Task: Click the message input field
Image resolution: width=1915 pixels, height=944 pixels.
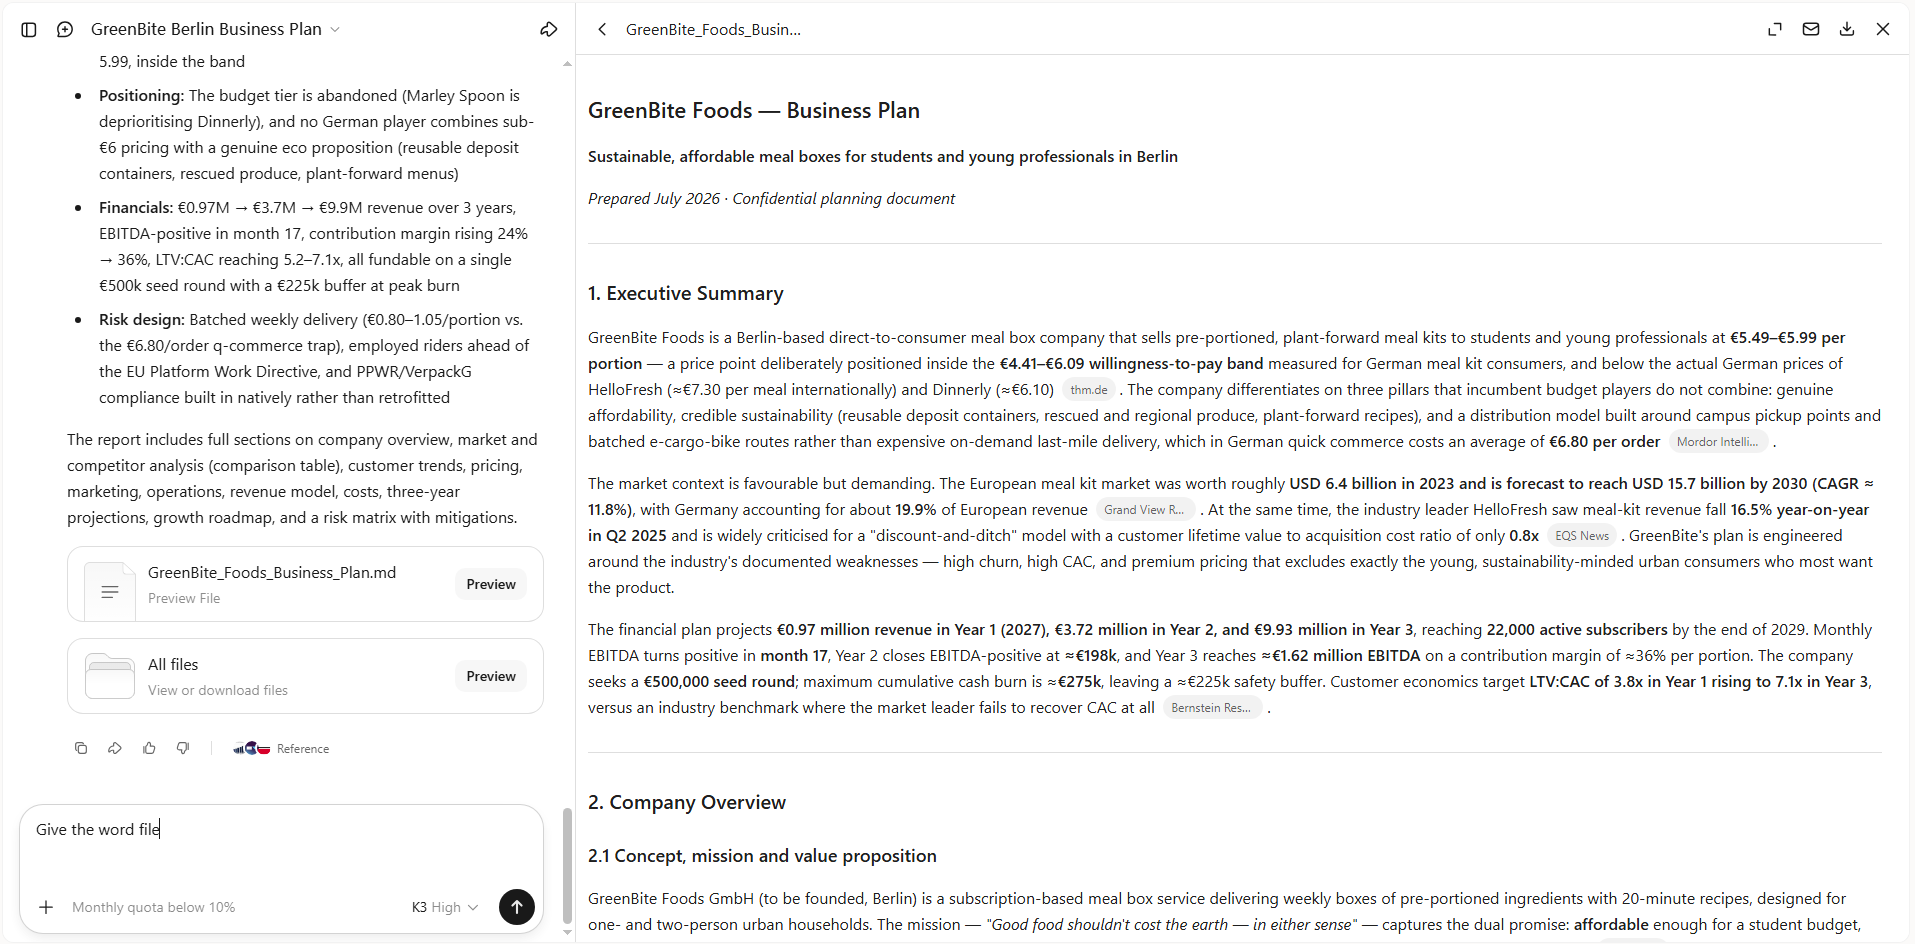Action: pos(281,845)
